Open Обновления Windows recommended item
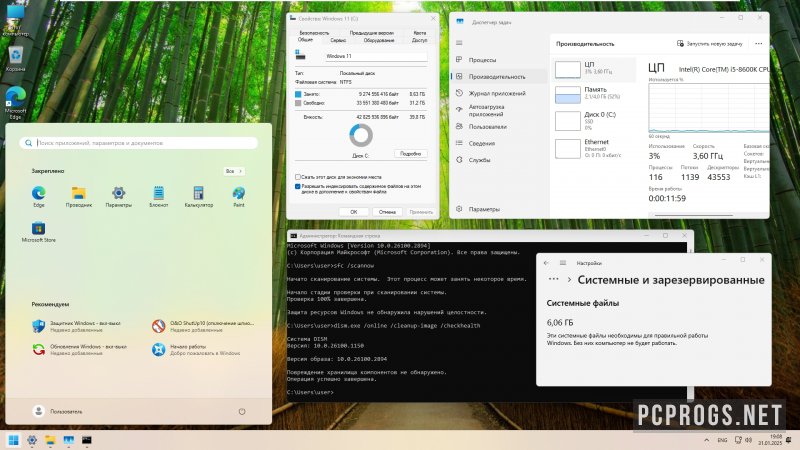Image resolution: width=800 pixels, height=450 pixels. 79,349
